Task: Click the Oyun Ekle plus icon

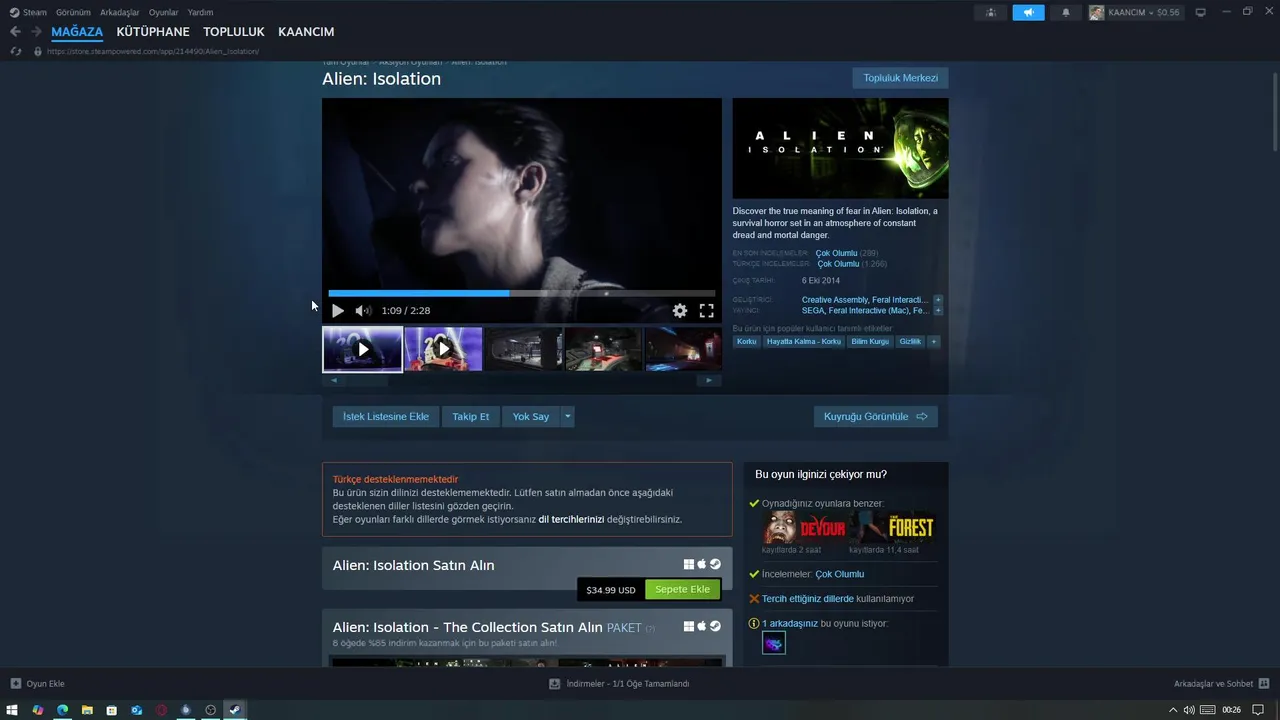Action: pos(15,684)
